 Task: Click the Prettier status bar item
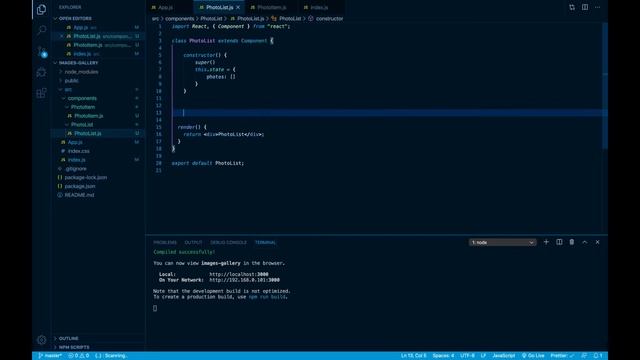click(562, 356)
